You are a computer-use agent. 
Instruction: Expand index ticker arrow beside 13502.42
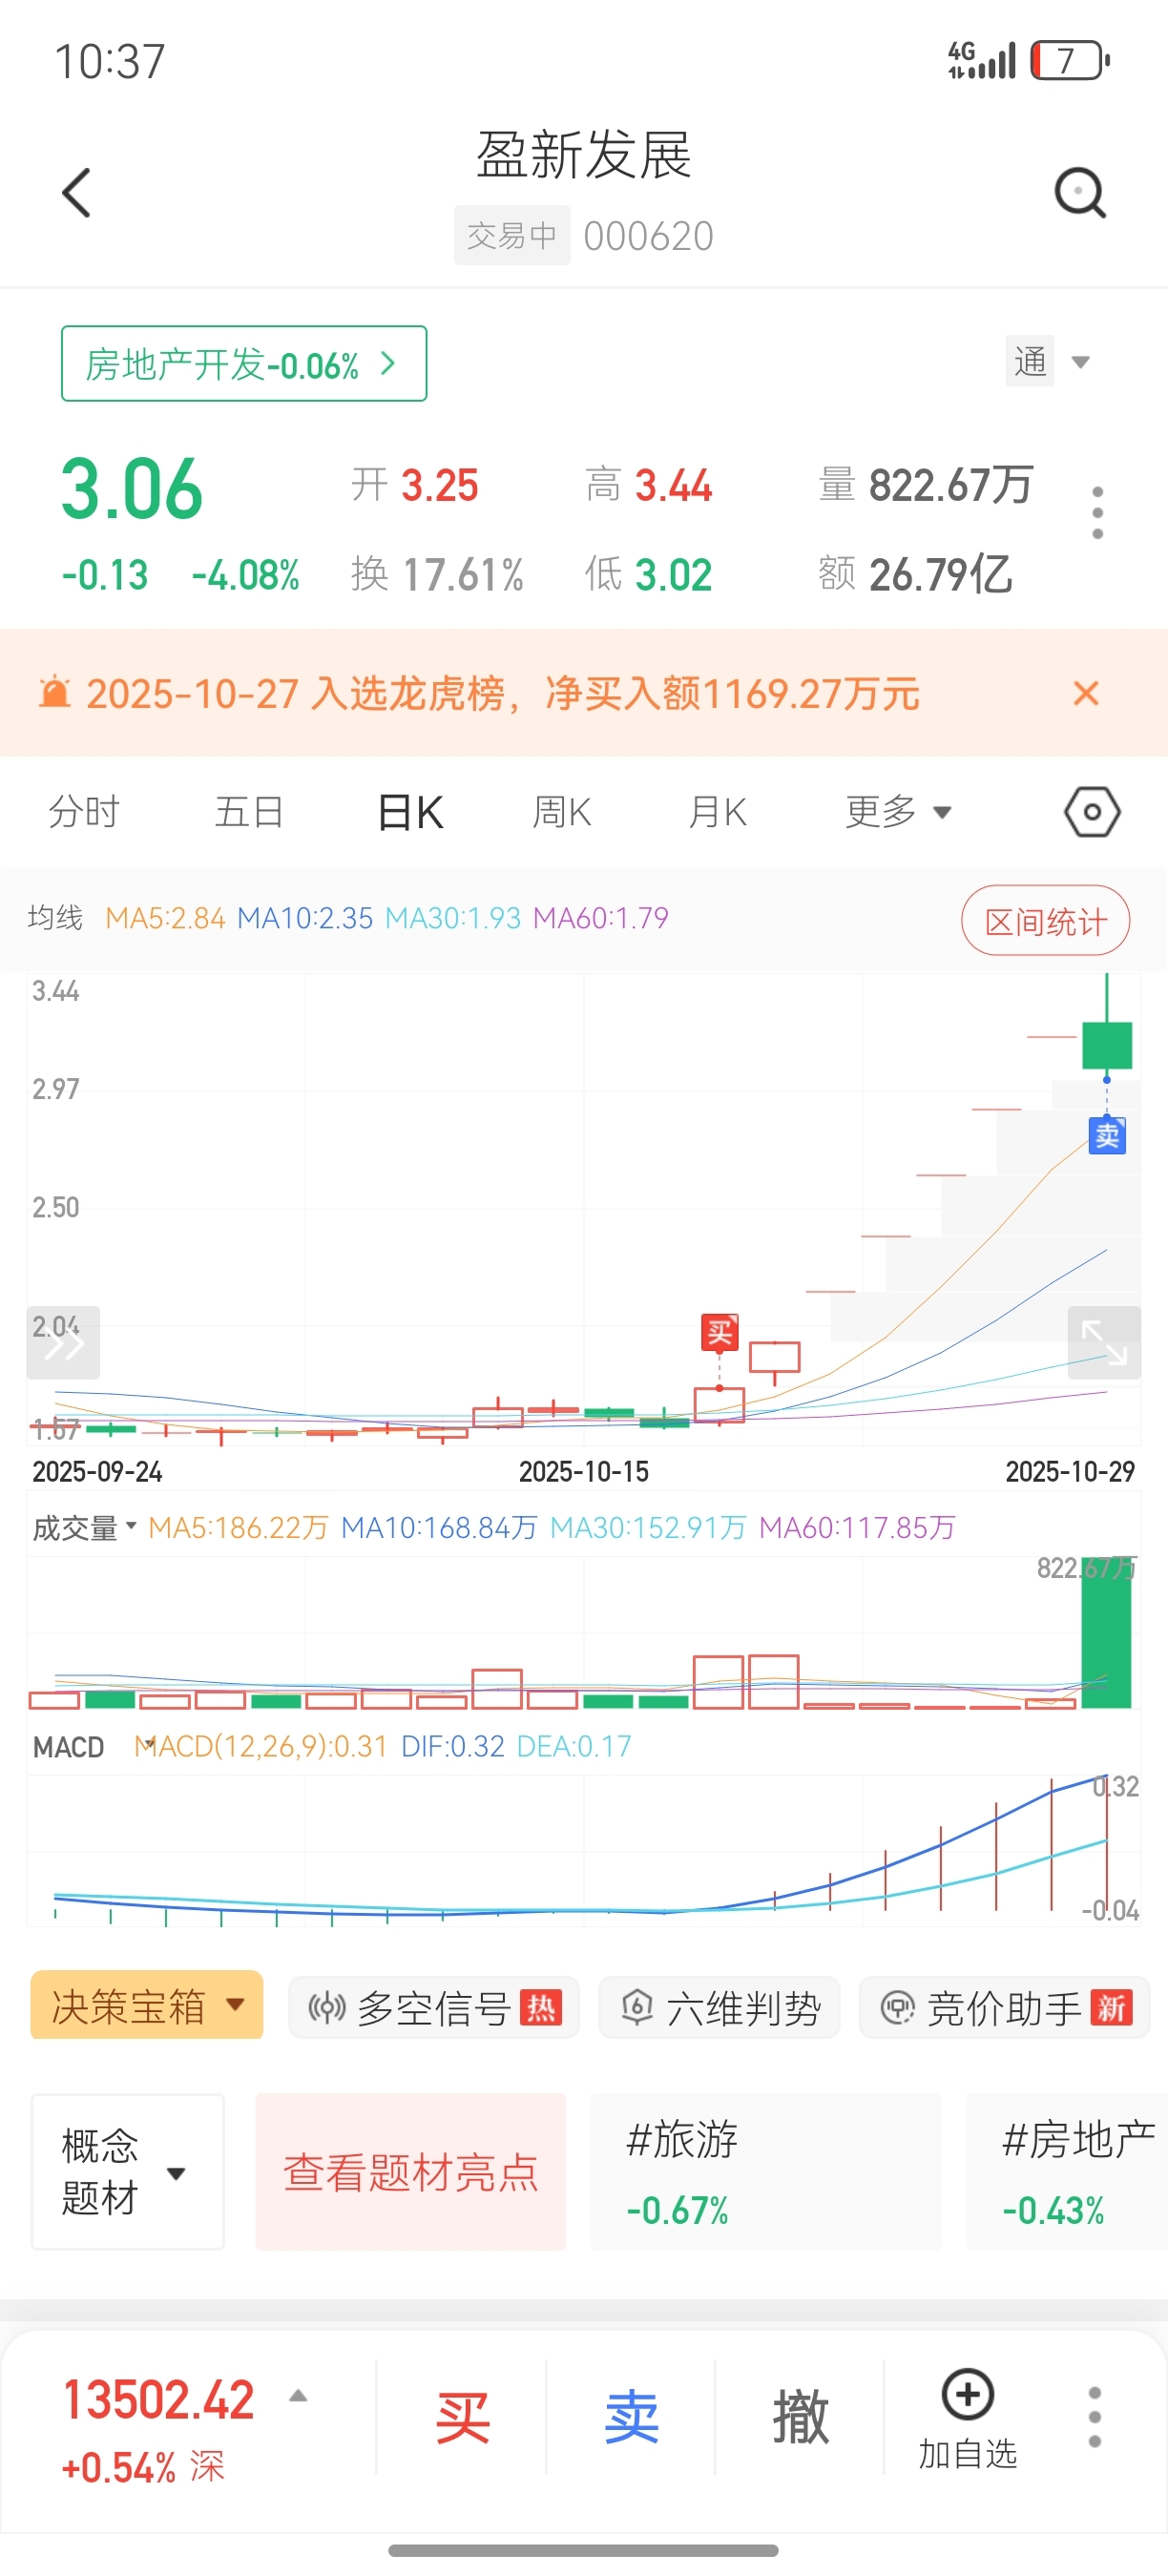tap(298, 2396)
